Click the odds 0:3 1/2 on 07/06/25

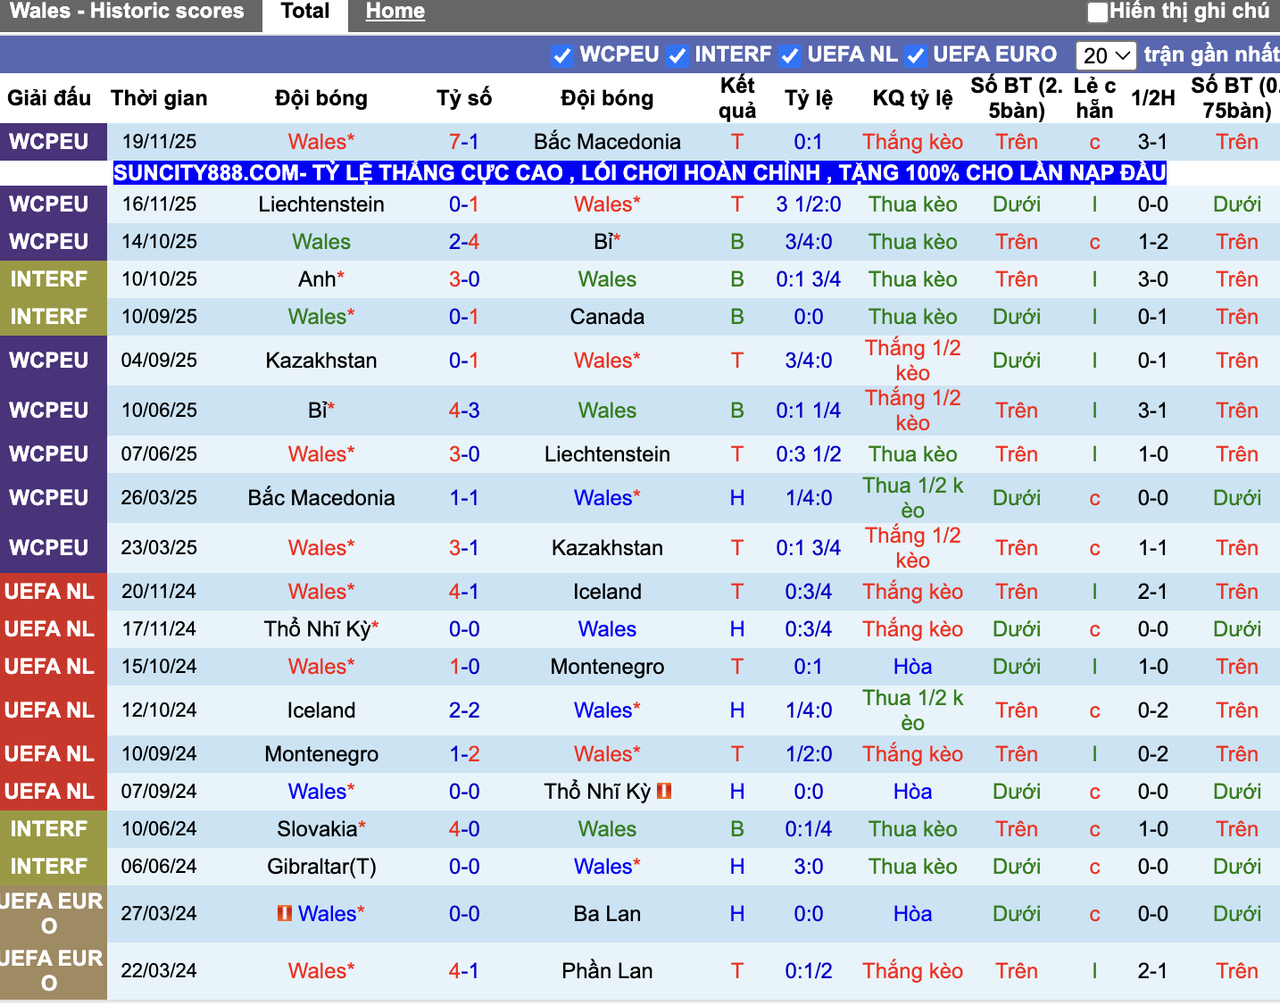pyautogui.click(x=808, y=454)
